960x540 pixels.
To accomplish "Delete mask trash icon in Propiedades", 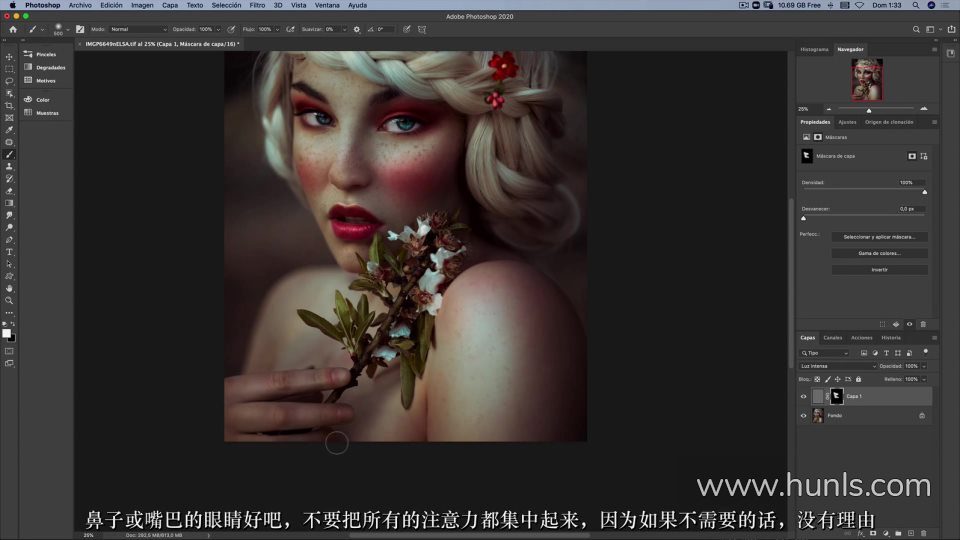I will 923,324.
